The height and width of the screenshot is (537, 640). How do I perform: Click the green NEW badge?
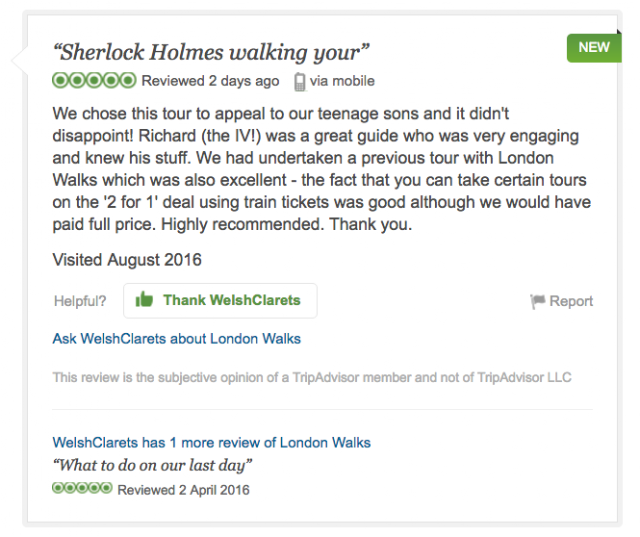point(593,47)
